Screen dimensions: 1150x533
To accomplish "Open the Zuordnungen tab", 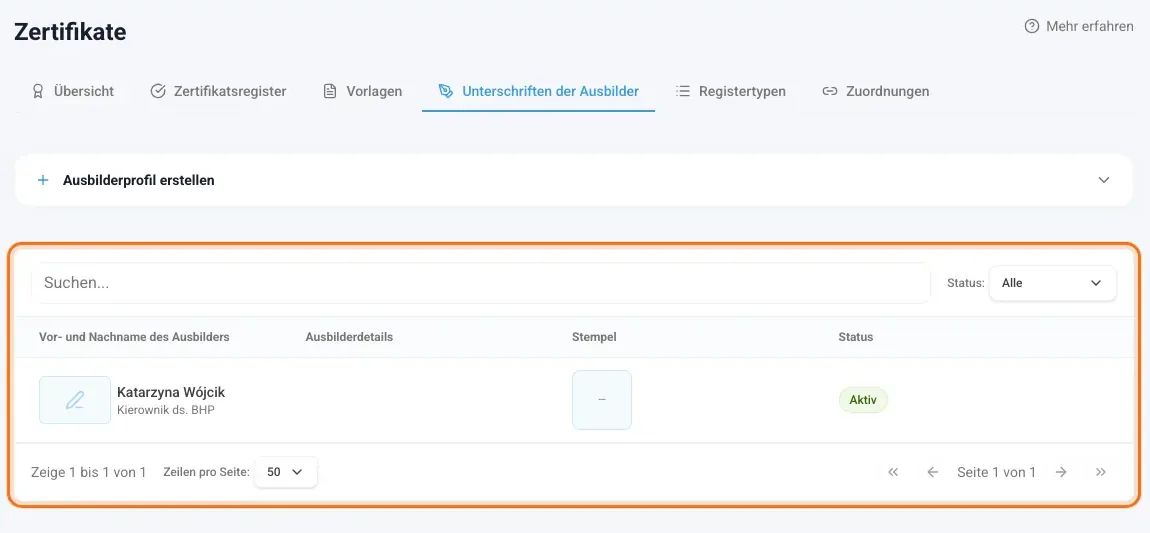I will (x=876, y=92).
